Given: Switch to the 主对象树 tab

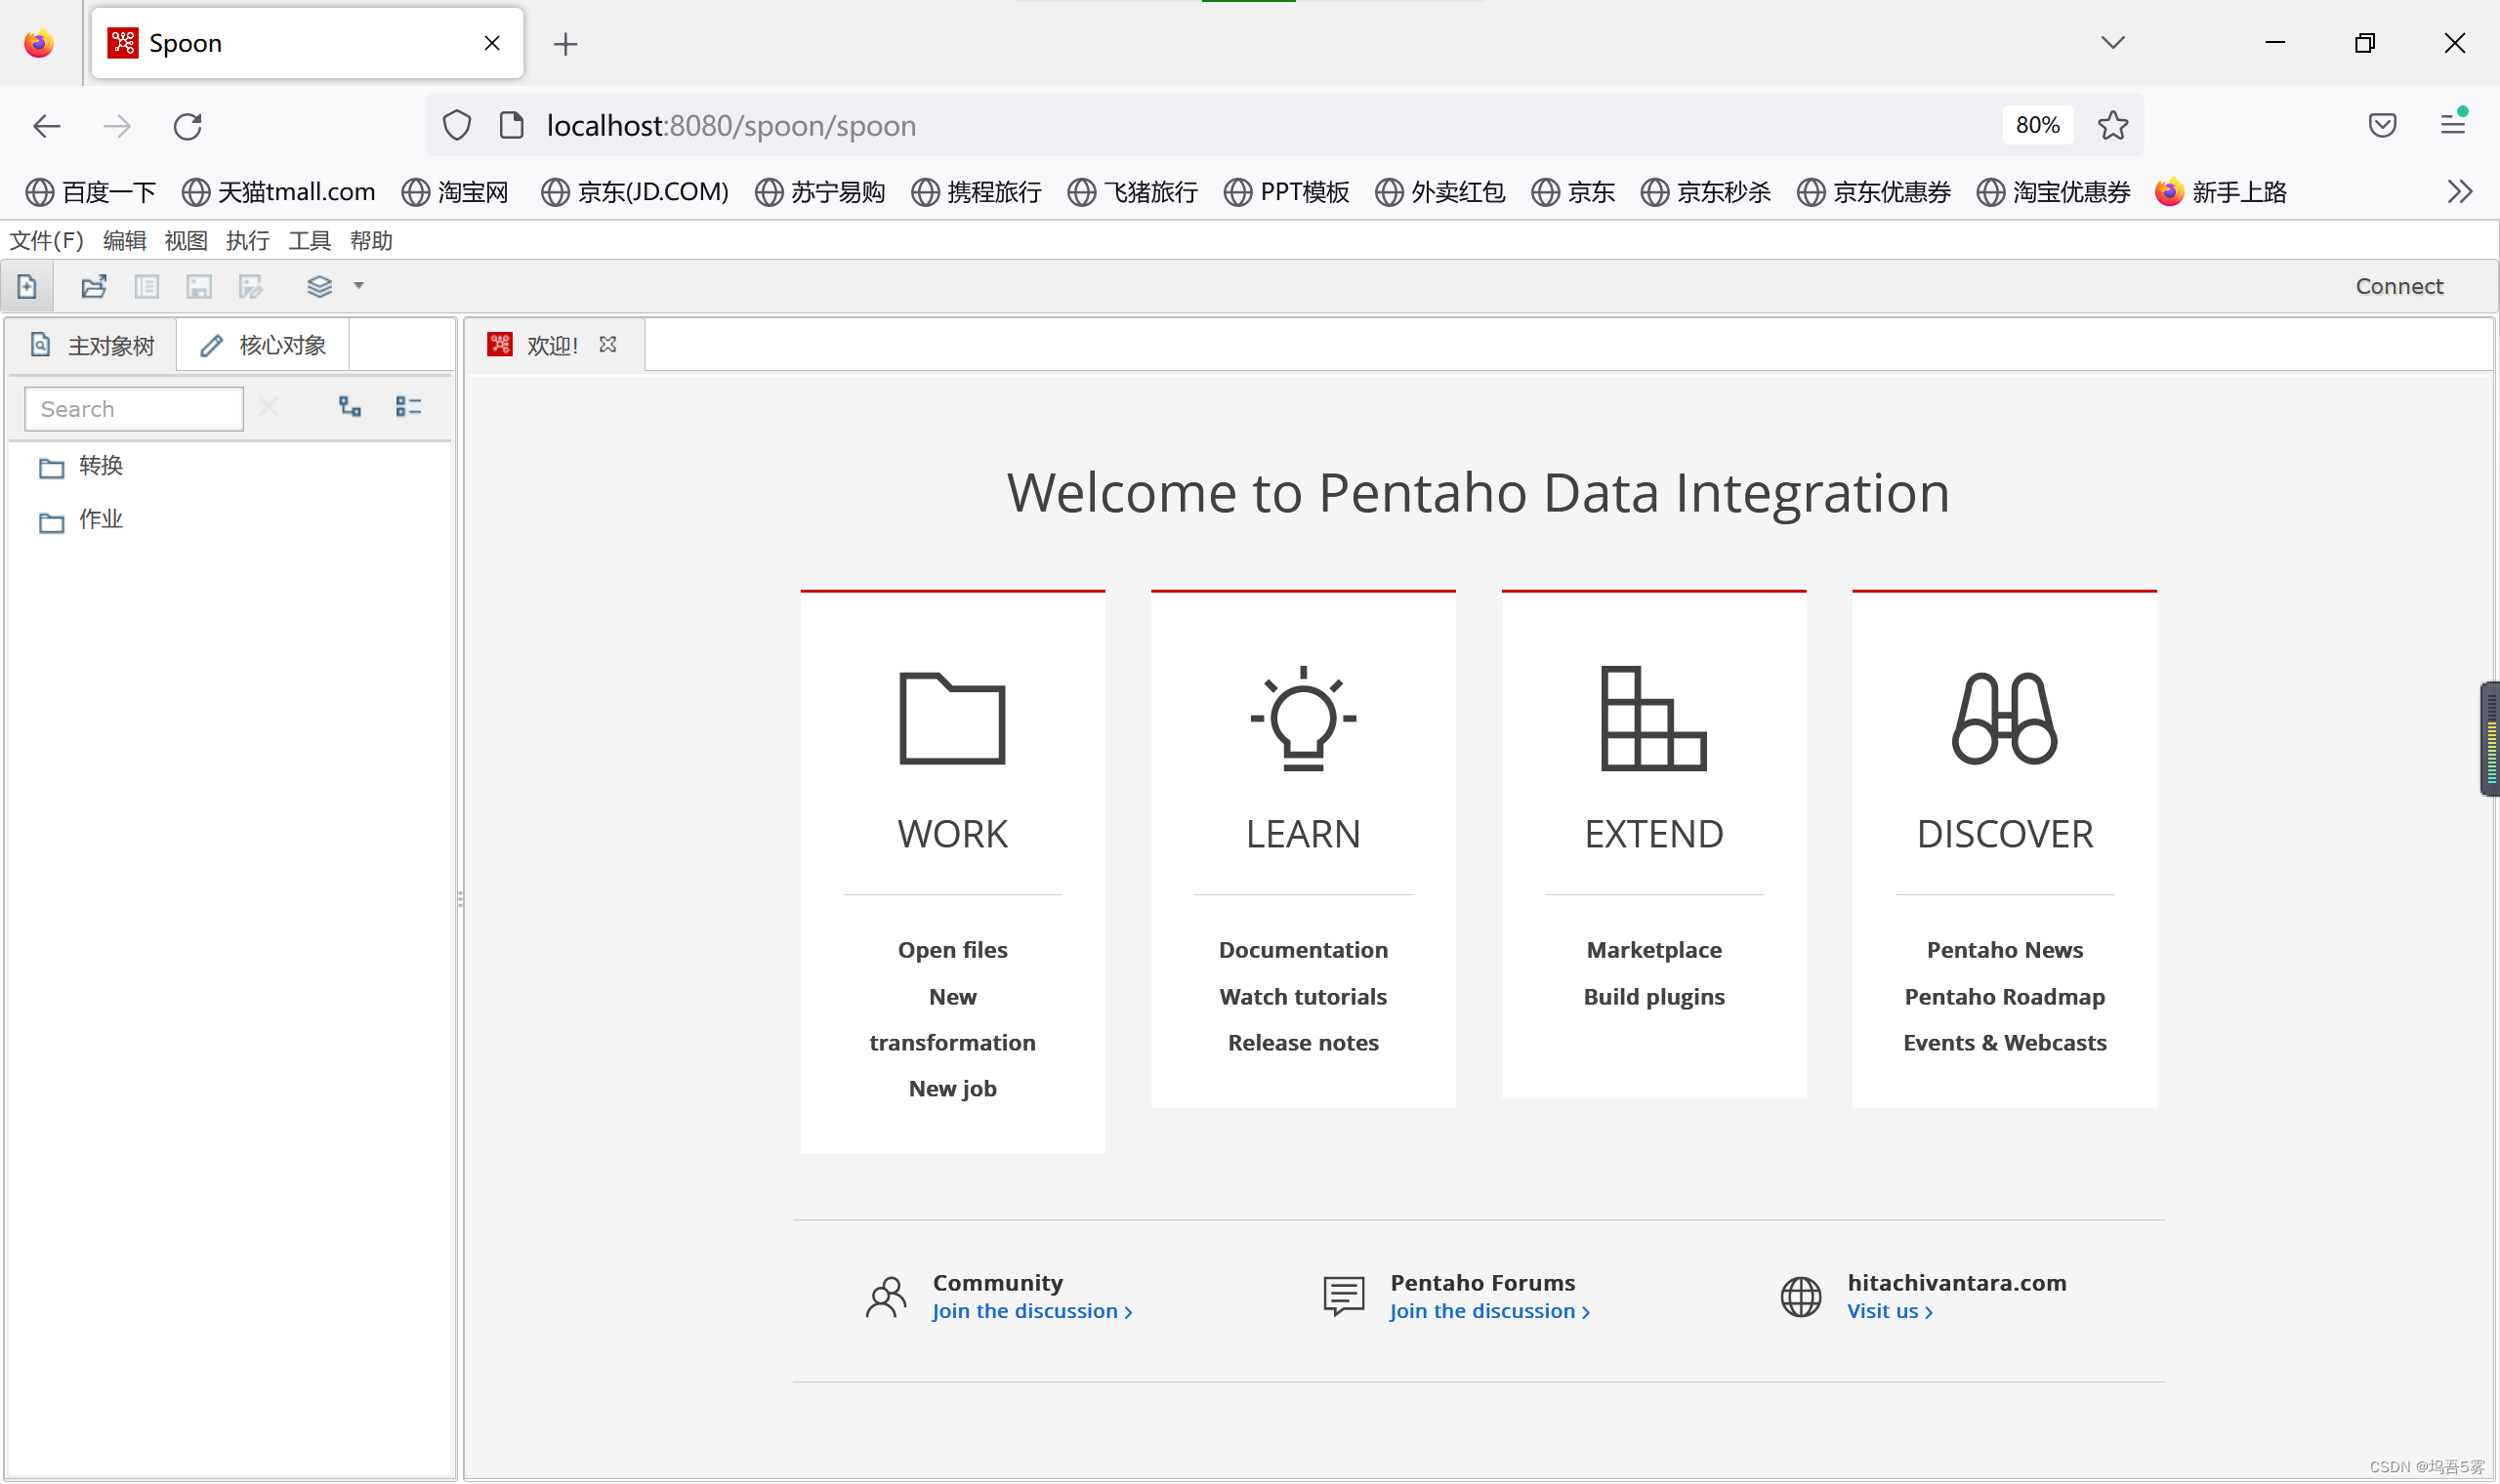Looking at the screenshot, I should (92, 345).
